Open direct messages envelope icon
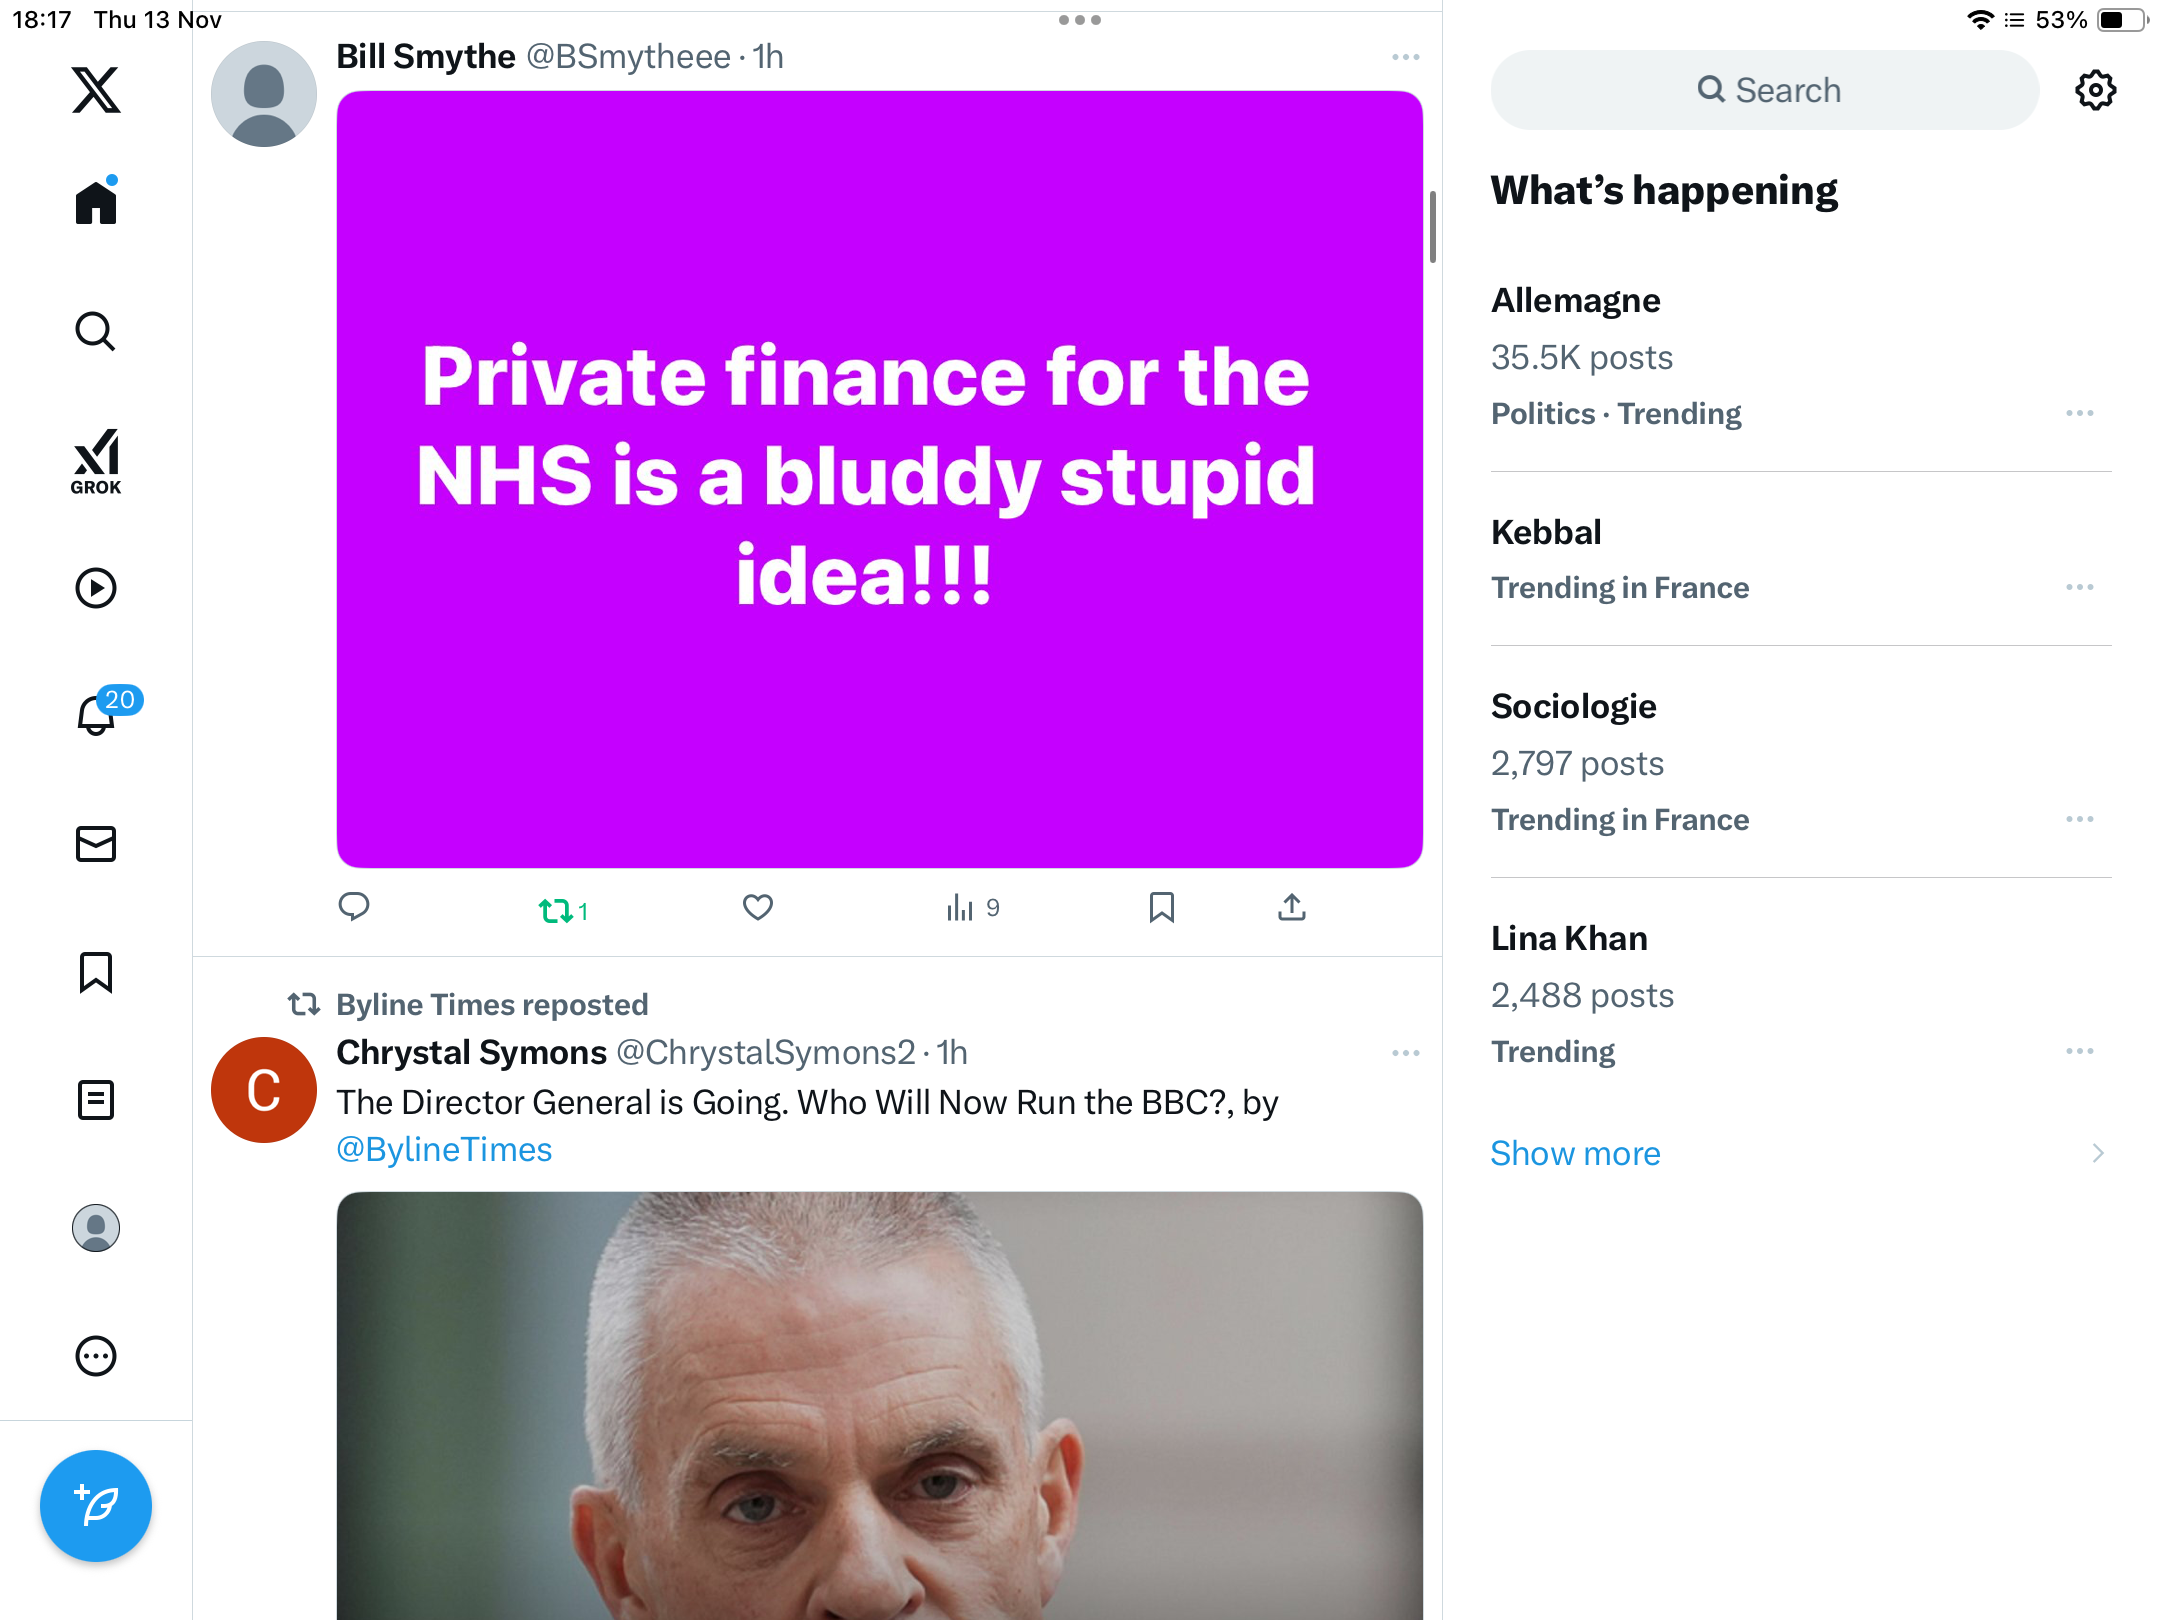The width and height of the screenshot is (2160, 1620). (x=96, y=844)
